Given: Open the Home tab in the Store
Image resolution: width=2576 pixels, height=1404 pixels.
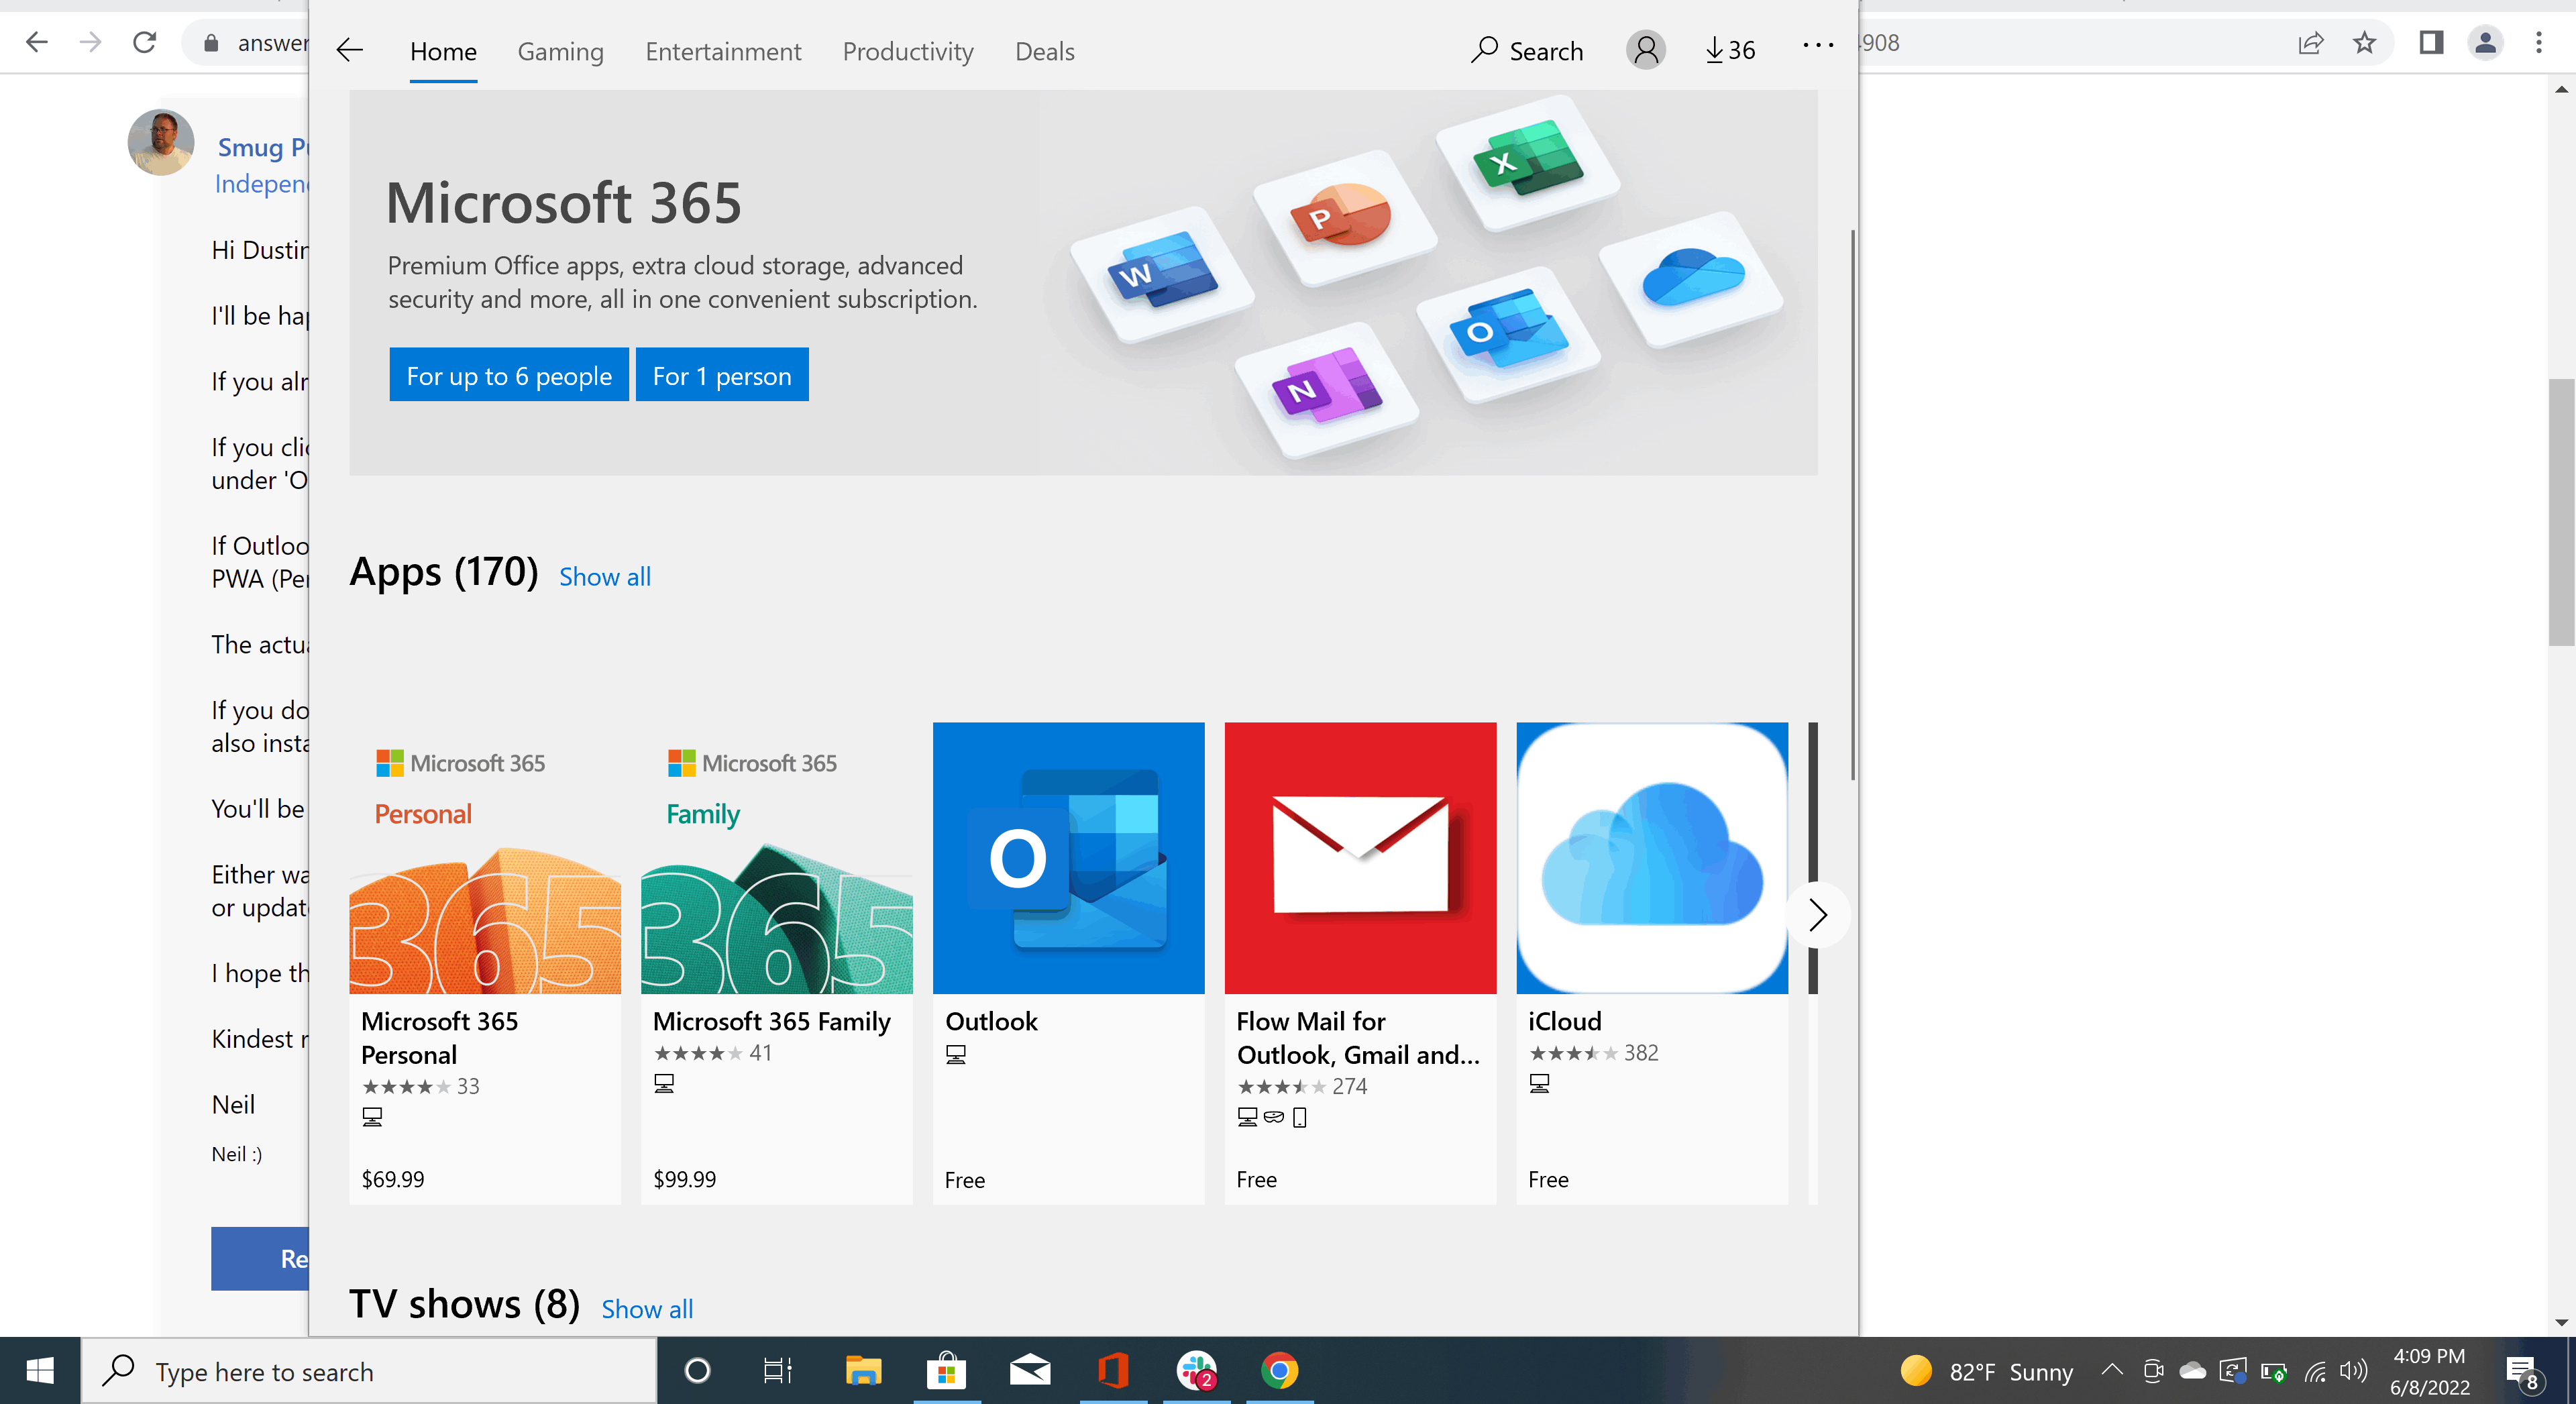Looking at the screenshot, I should pyautogui.click(x=443, y=51).
